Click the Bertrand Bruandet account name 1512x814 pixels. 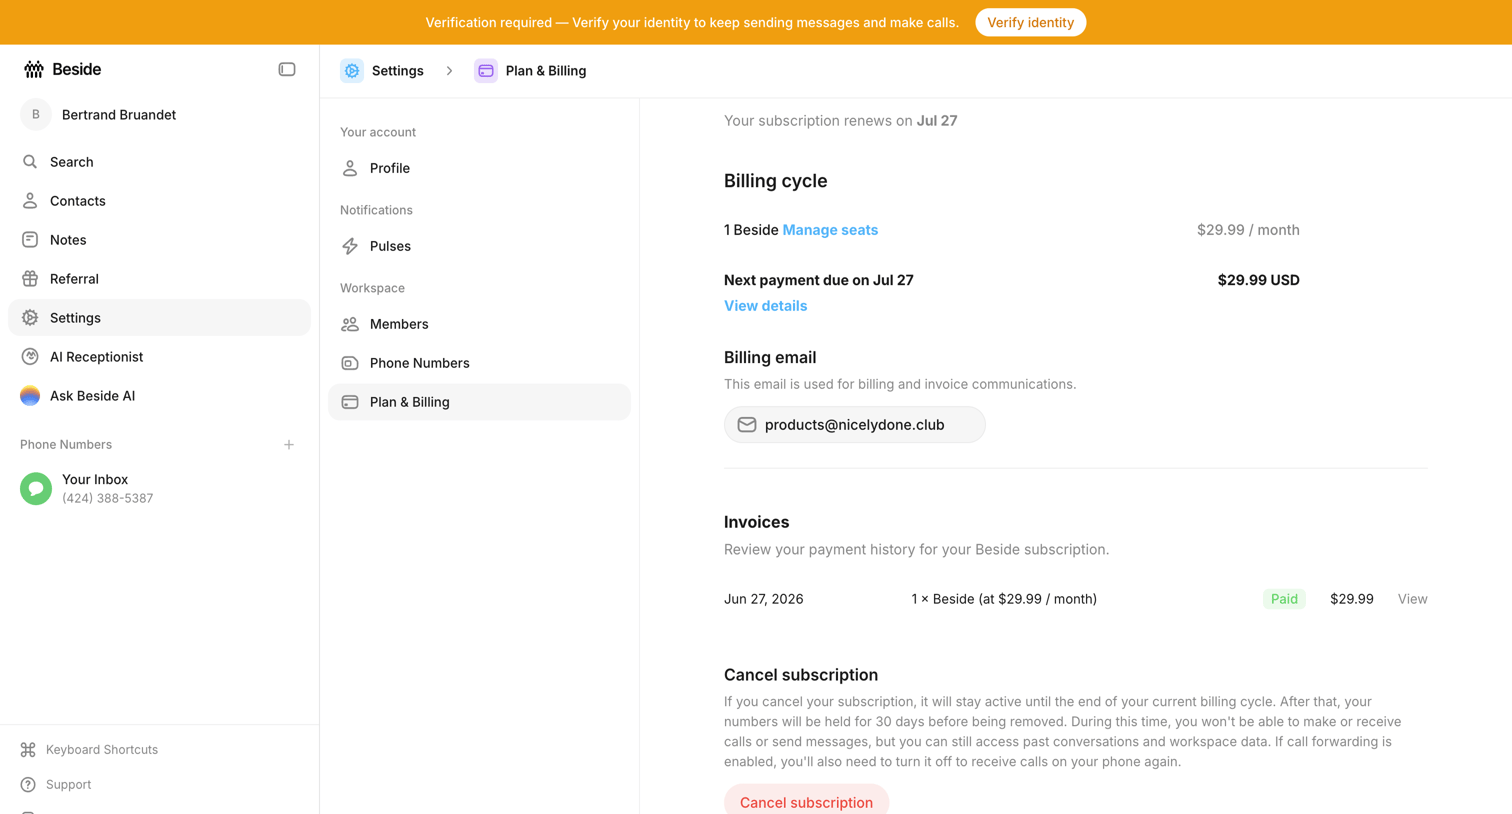coord(119,115)
